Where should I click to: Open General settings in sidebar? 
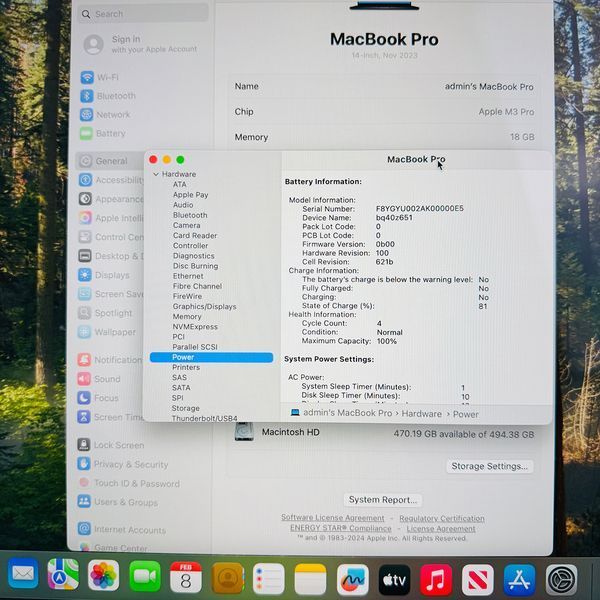[x=111, y=161]
